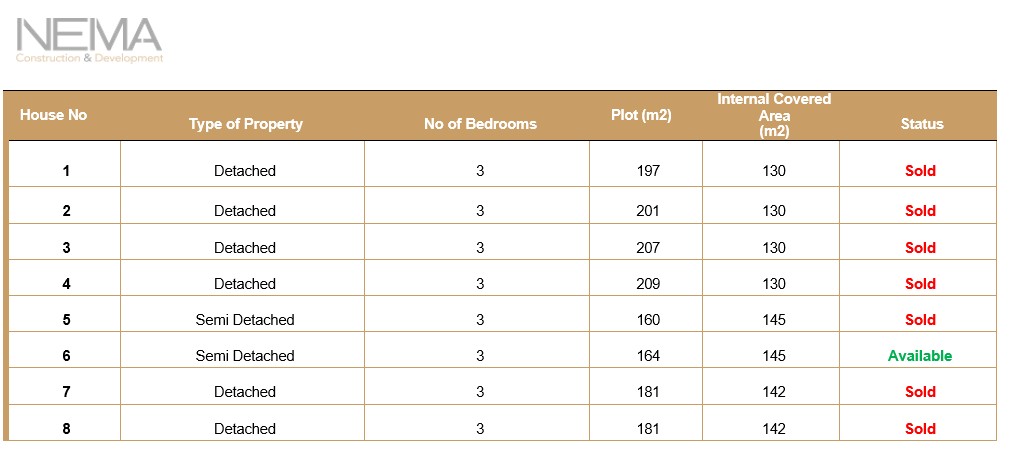The width and height of the screenshot is (1022, 452).
Task: Click the Sold status for house 1
Action: (920, 171)
